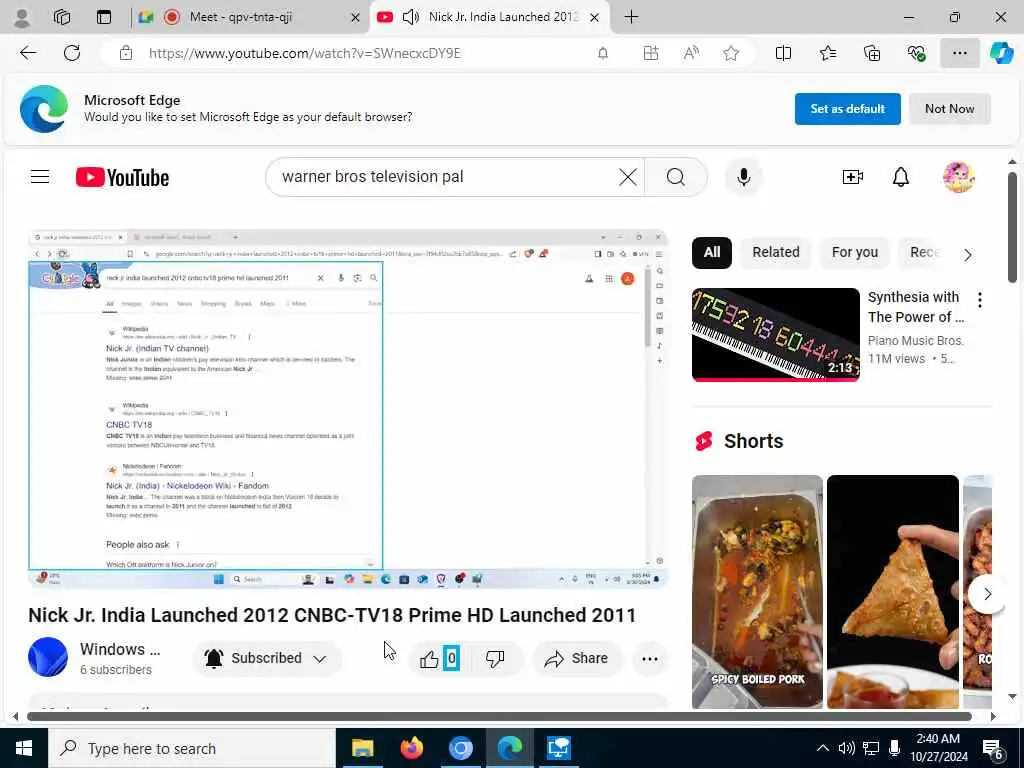Add page to favorites with star icon
The height and width of the screenshot is (768, 1024).
coord(731,53)
